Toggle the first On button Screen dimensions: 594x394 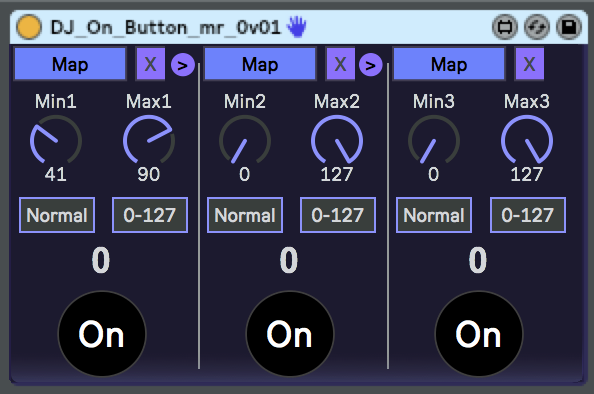[x=102, y=334]
